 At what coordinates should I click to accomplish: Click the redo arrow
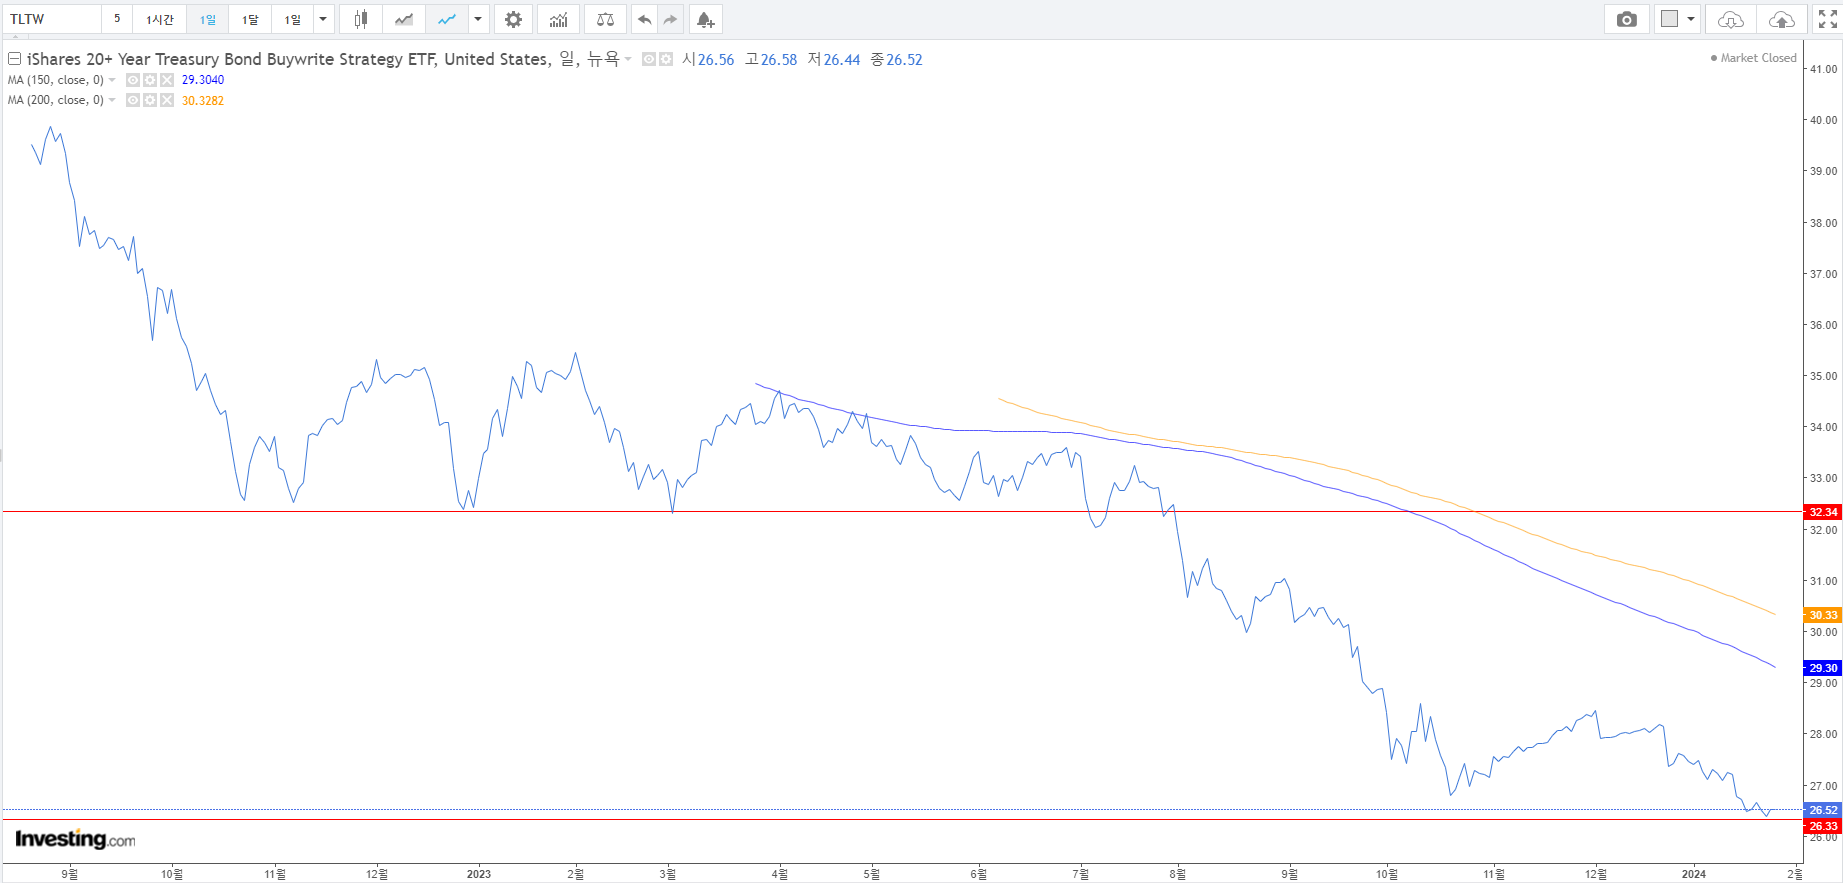(671, 19)
